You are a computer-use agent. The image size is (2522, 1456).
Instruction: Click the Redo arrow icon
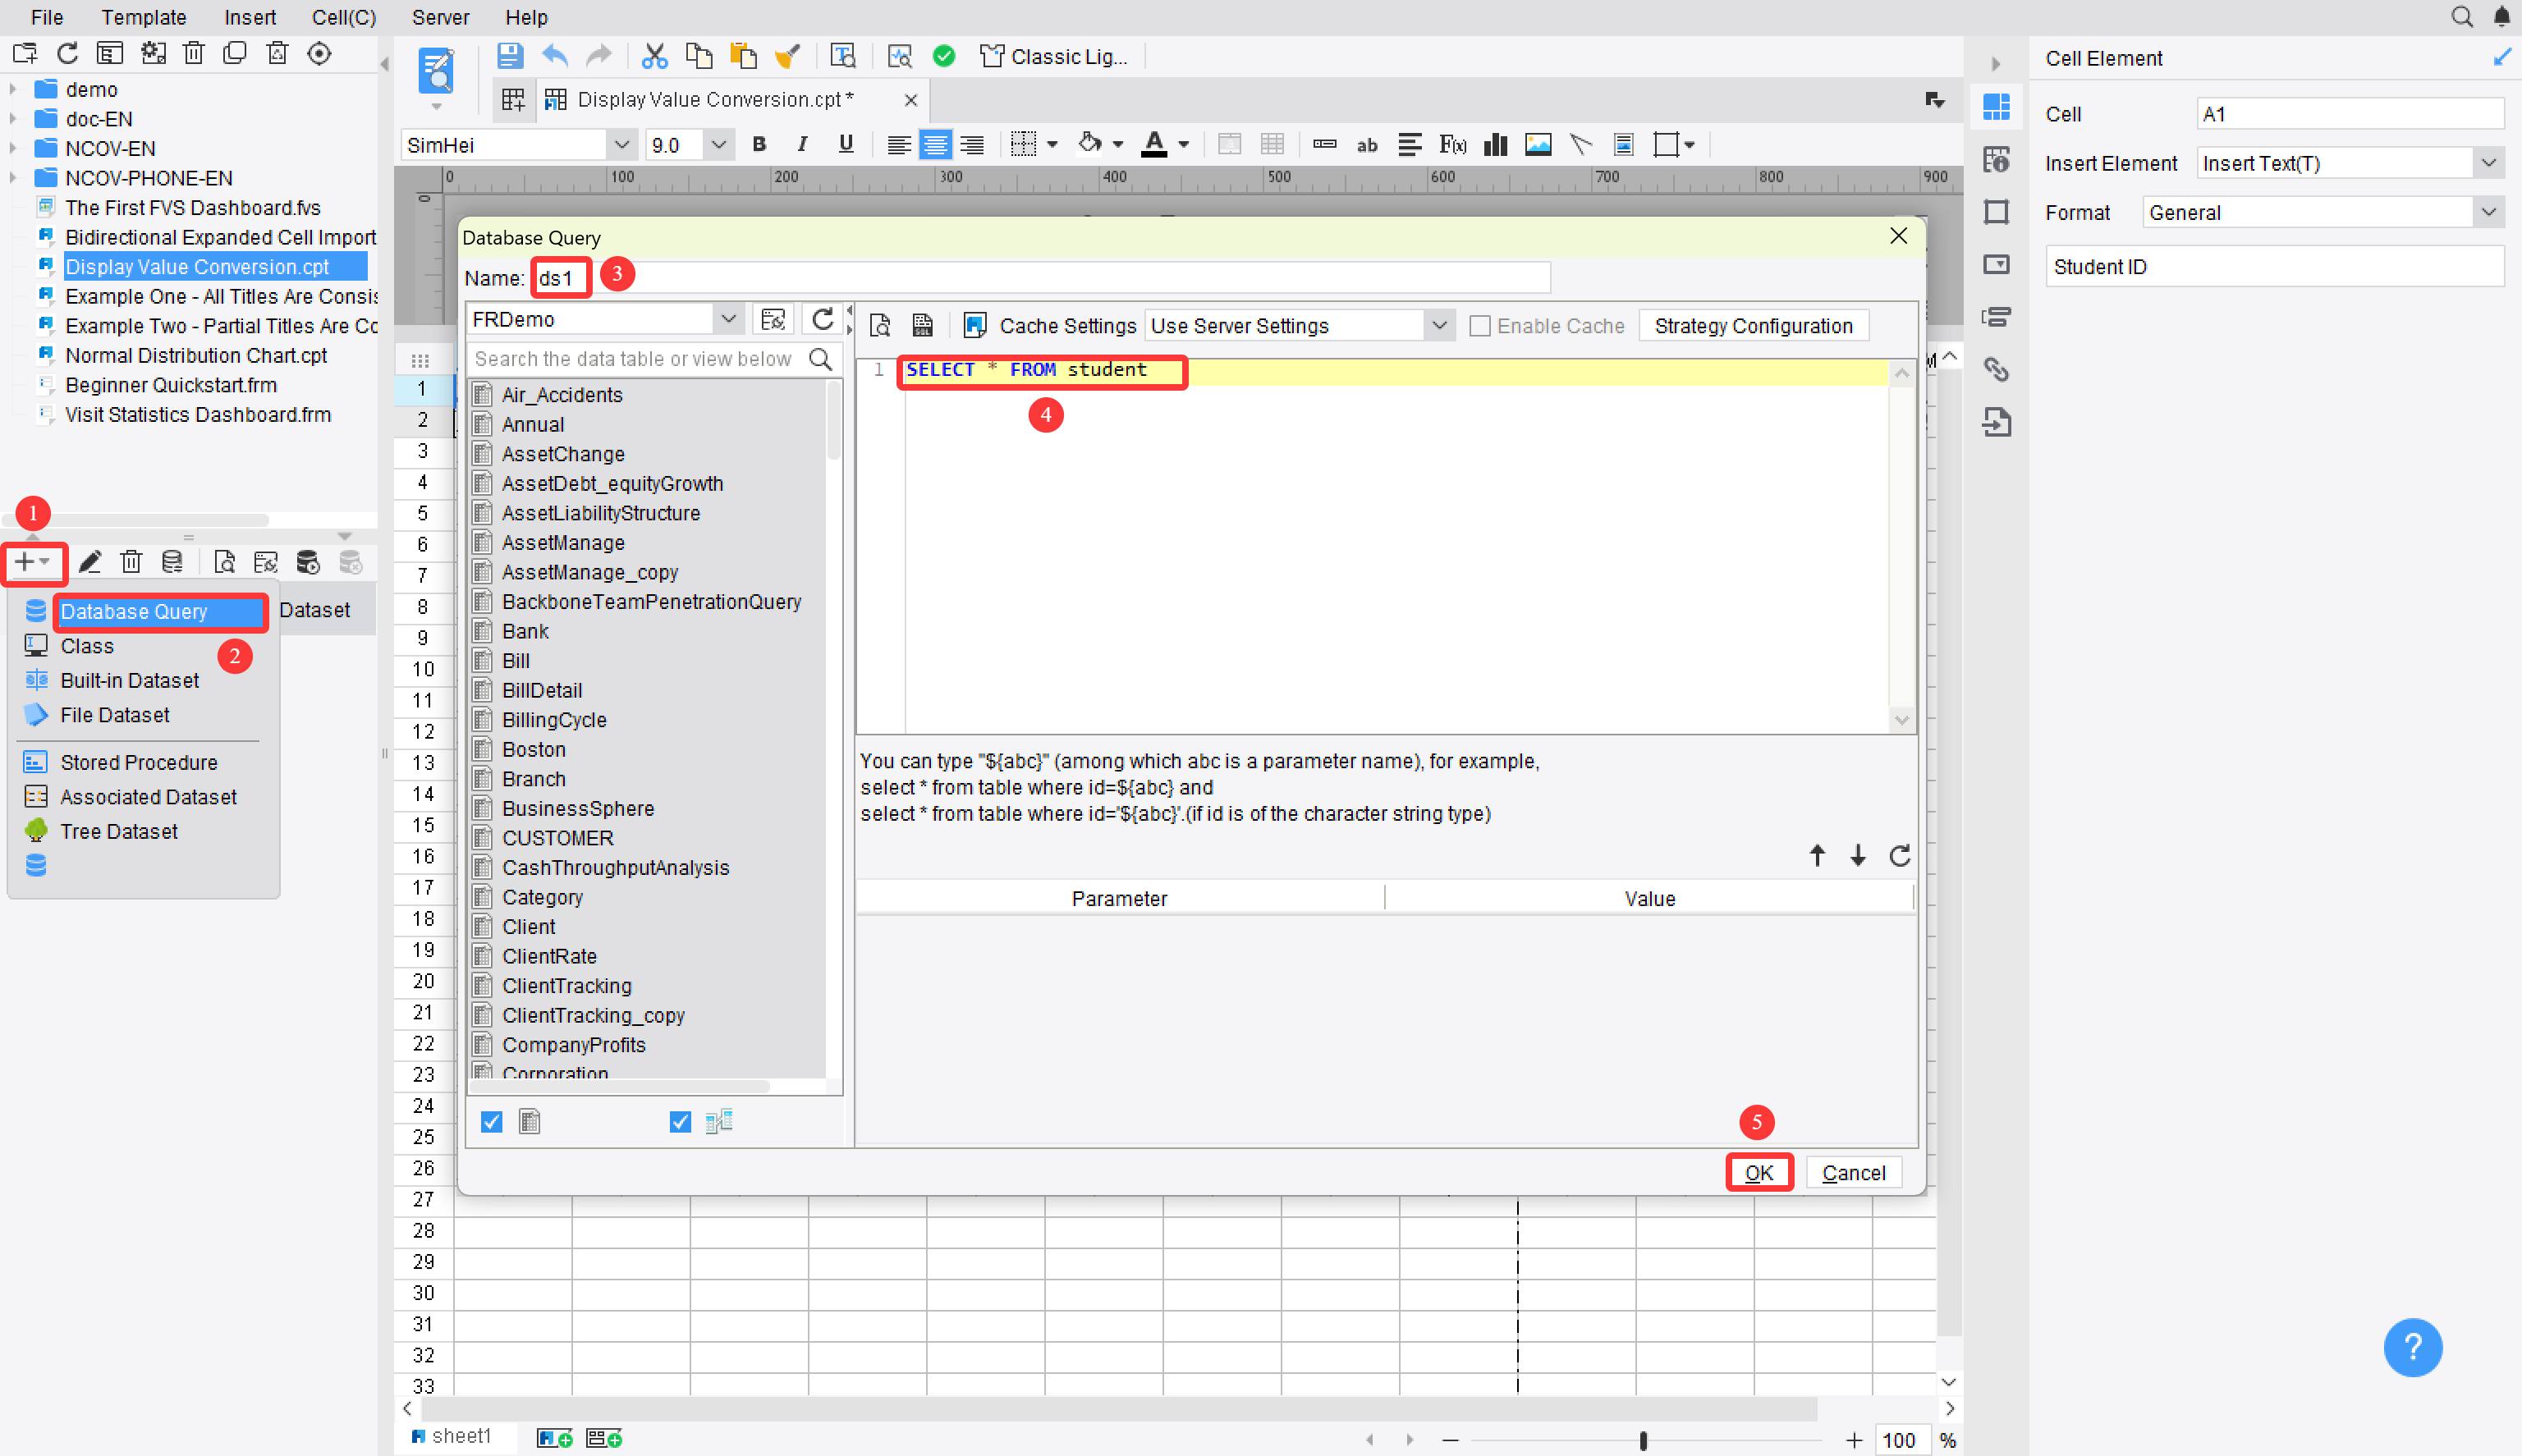coord(598,56)
